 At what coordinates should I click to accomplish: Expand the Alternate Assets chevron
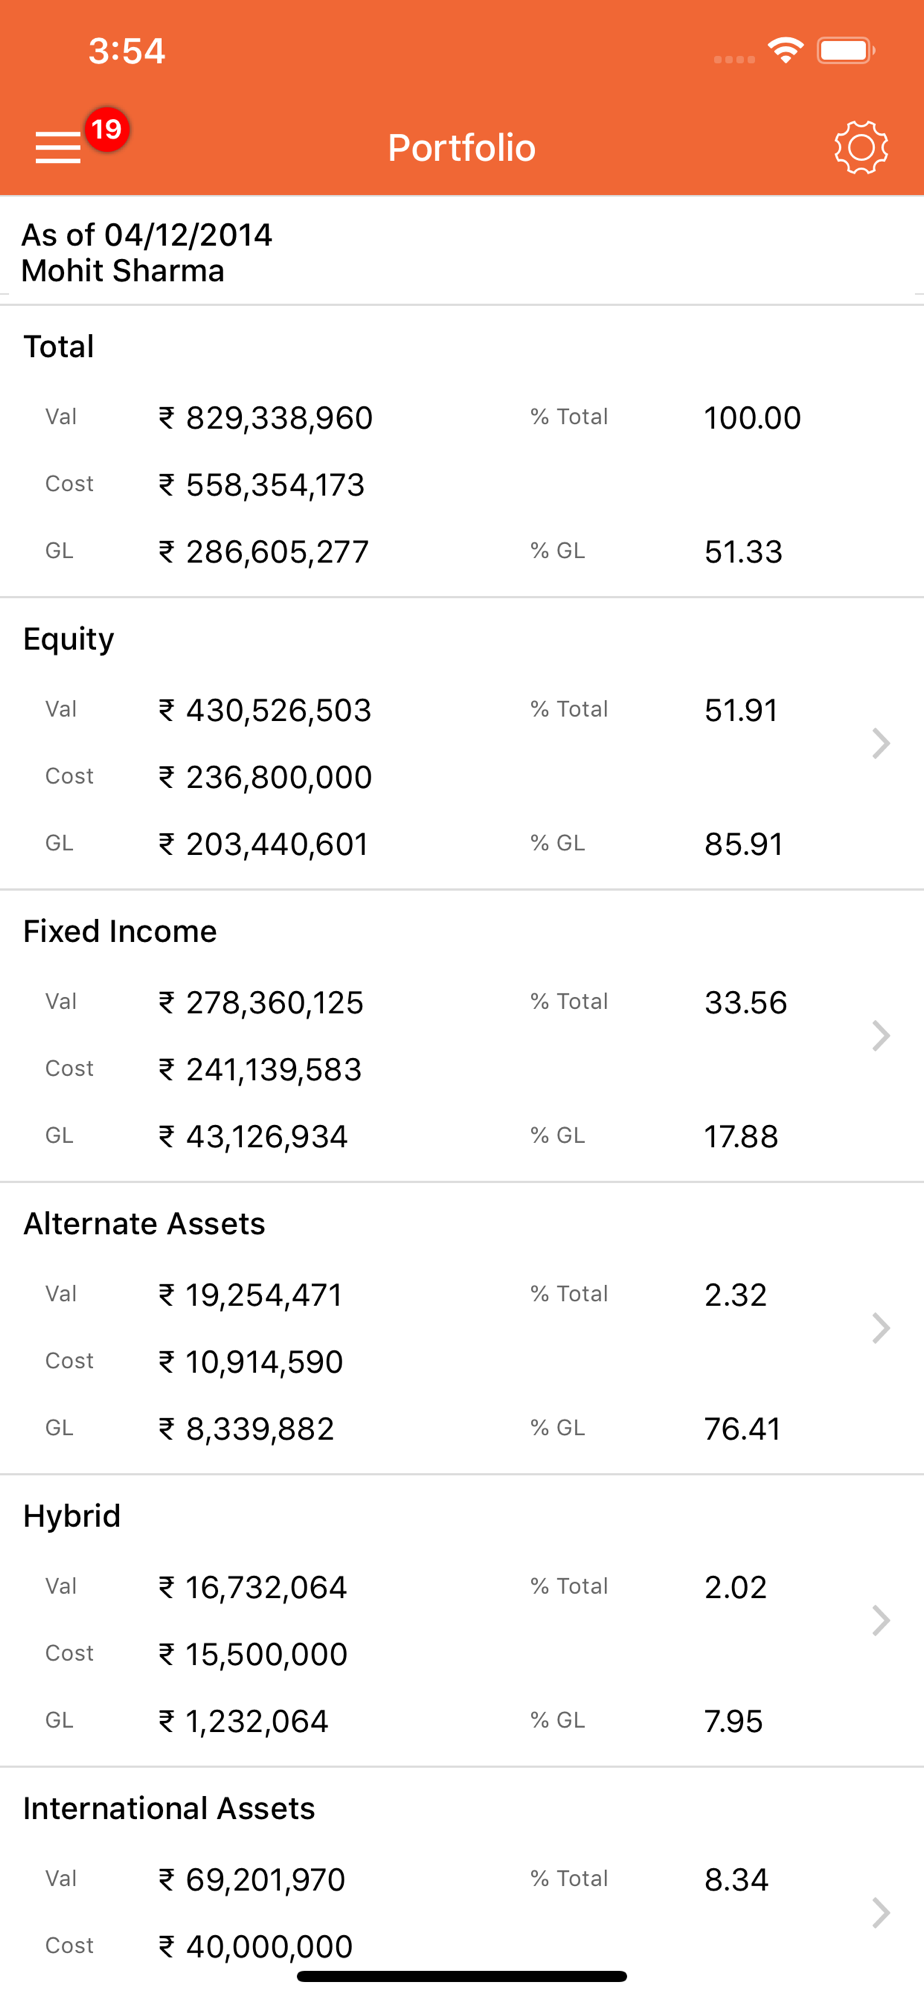coord(880,1328)
